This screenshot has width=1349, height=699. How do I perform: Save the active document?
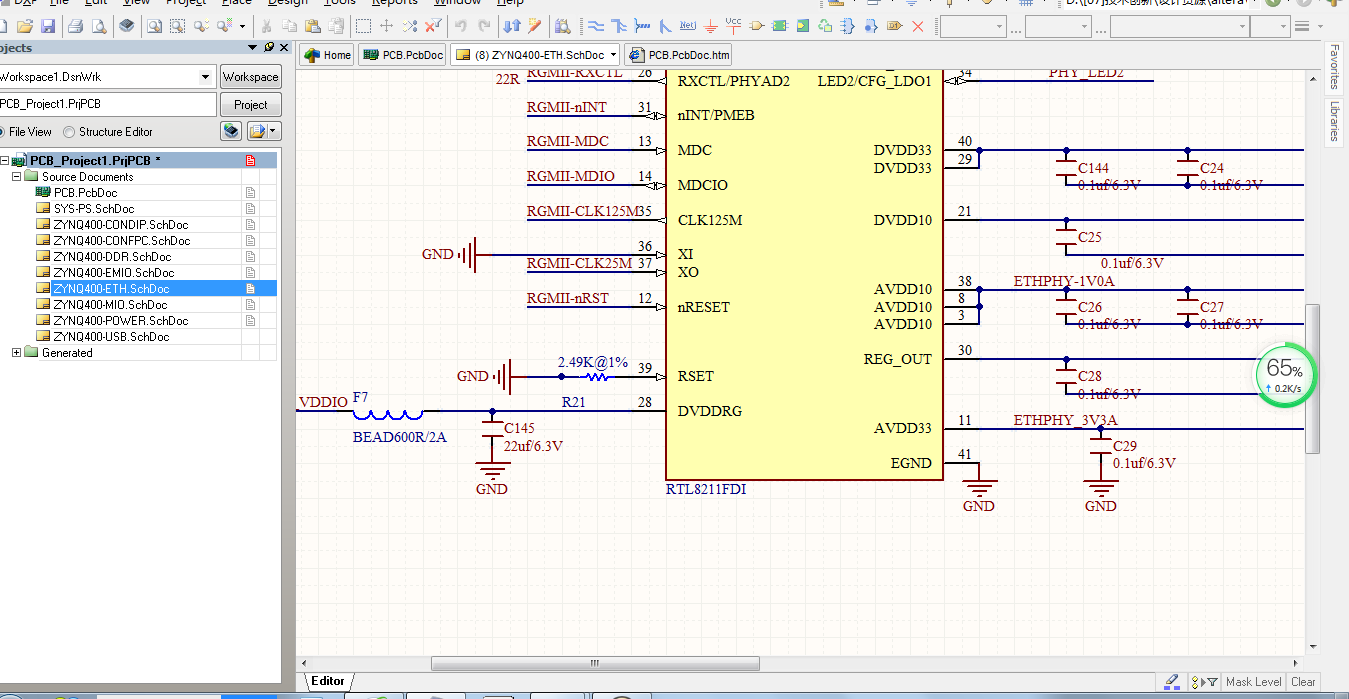tap(48, 27)
